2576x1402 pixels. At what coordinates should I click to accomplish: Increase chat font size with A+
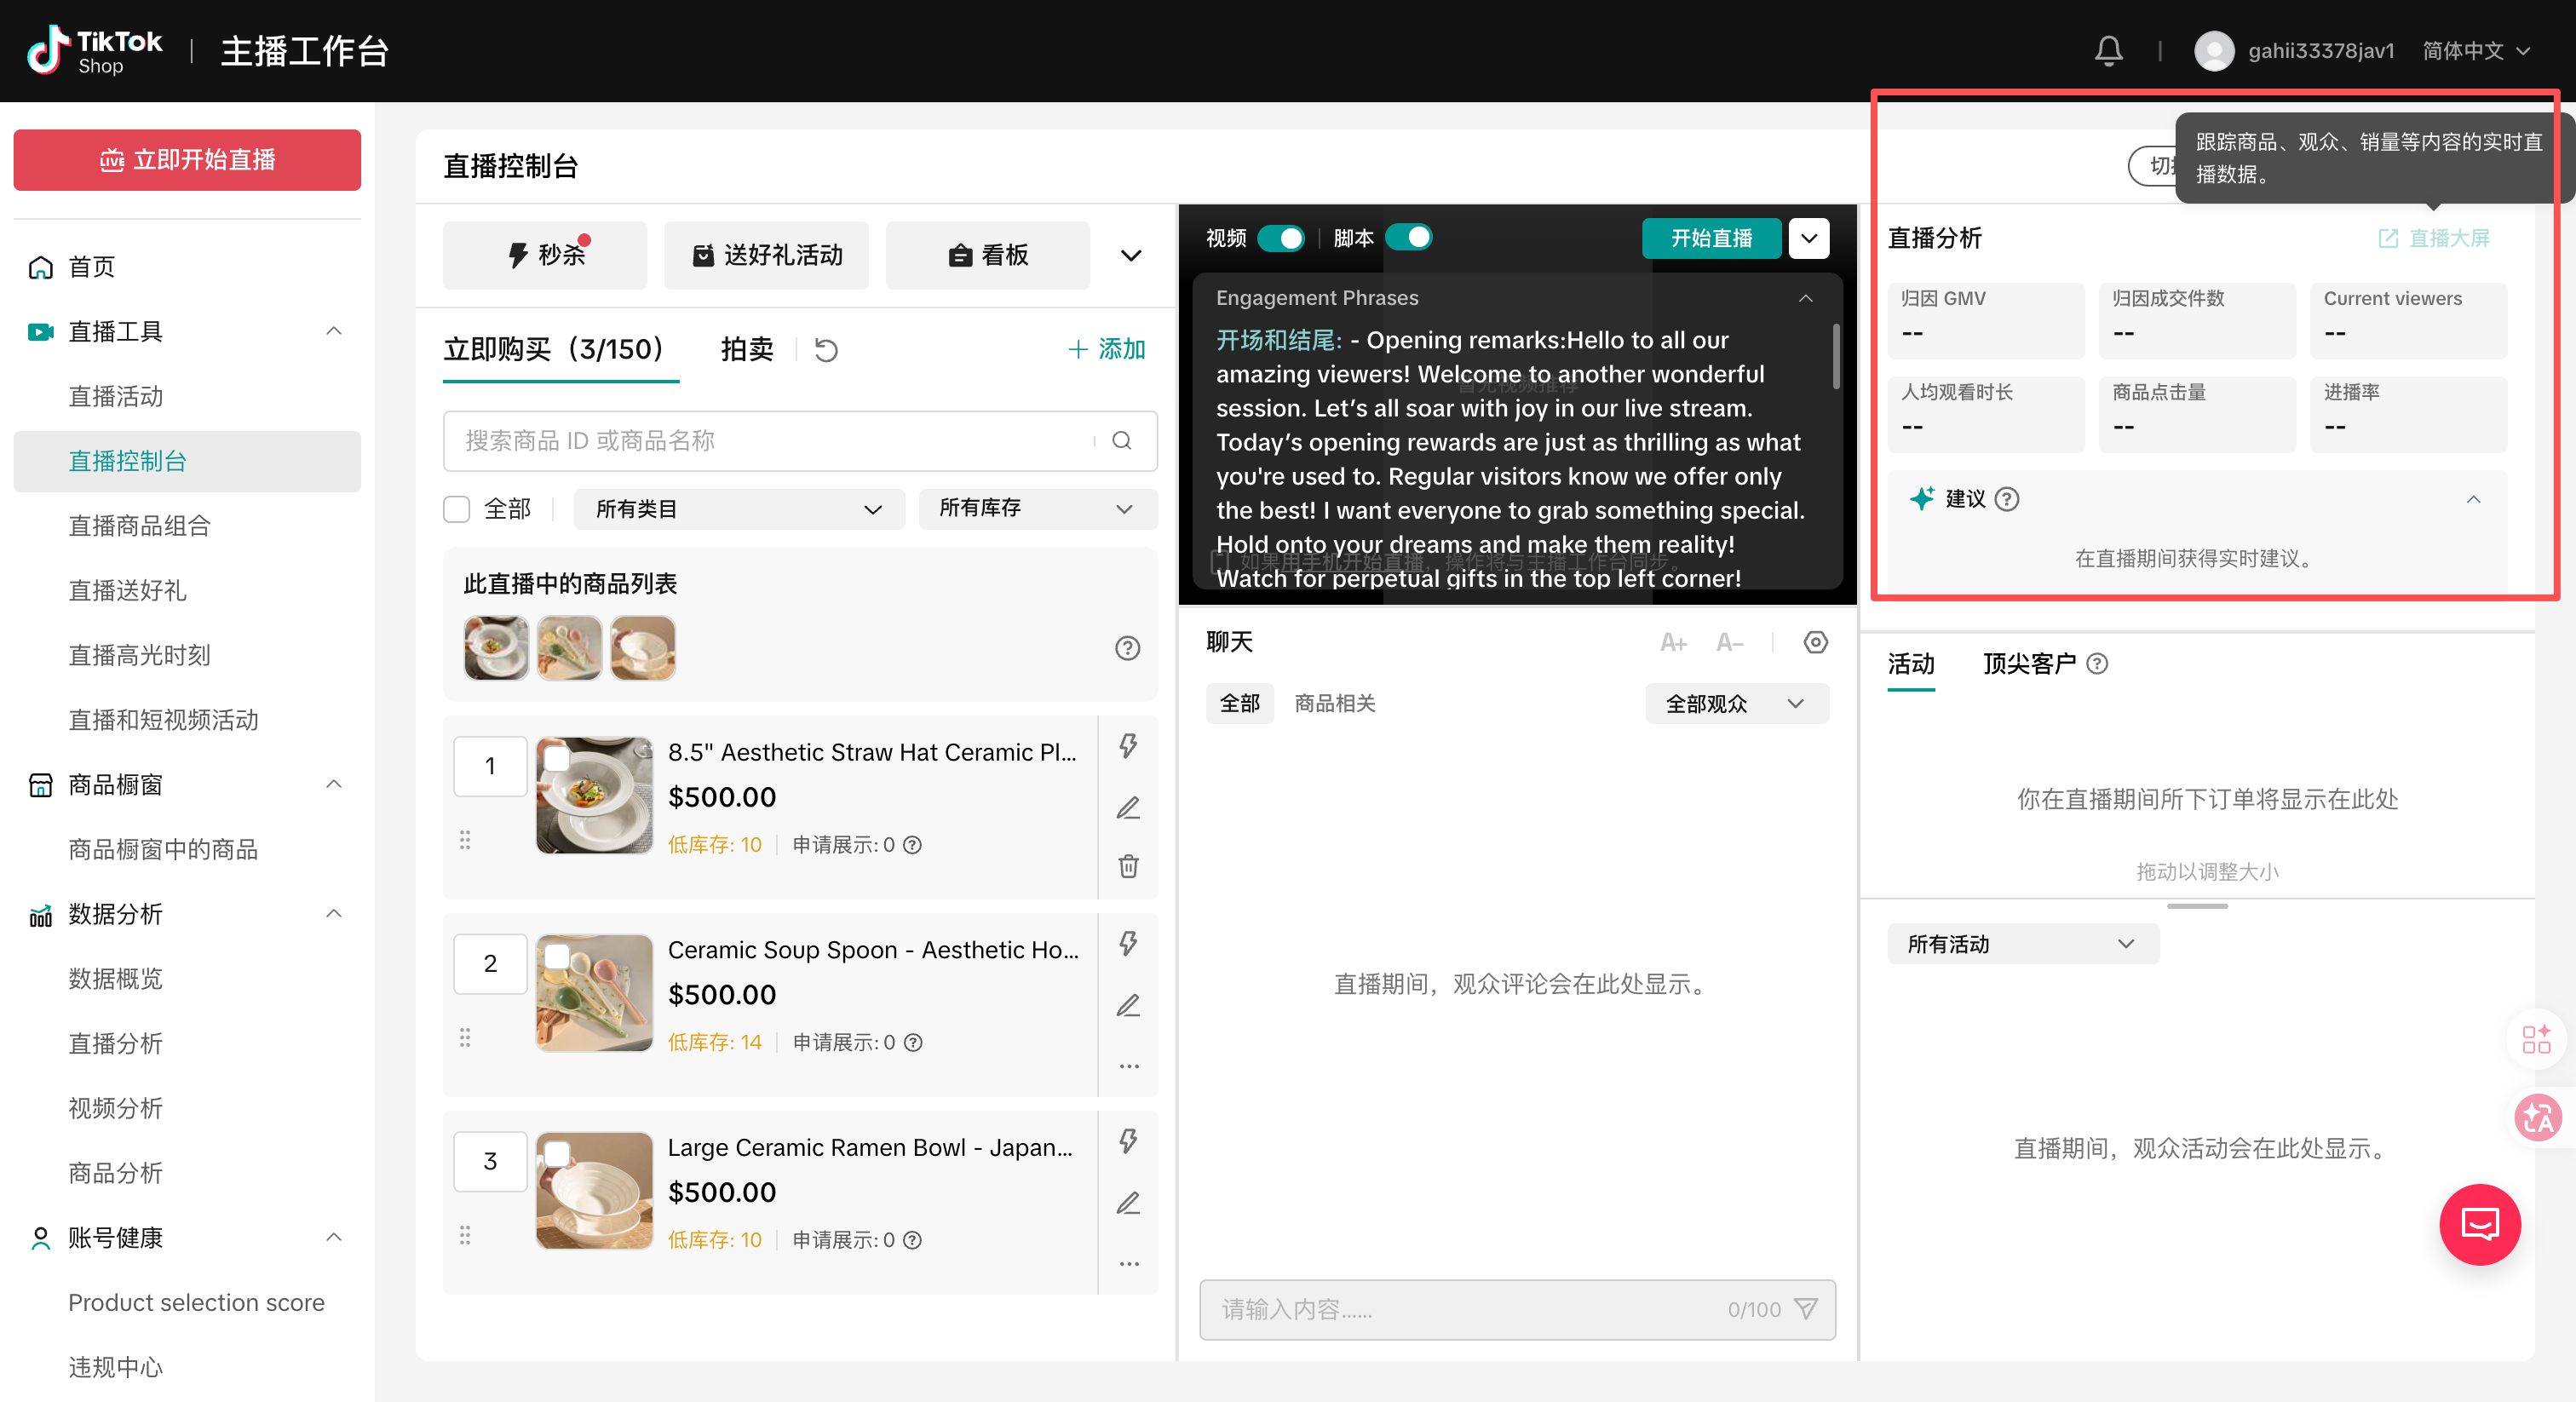(1673, 643)
